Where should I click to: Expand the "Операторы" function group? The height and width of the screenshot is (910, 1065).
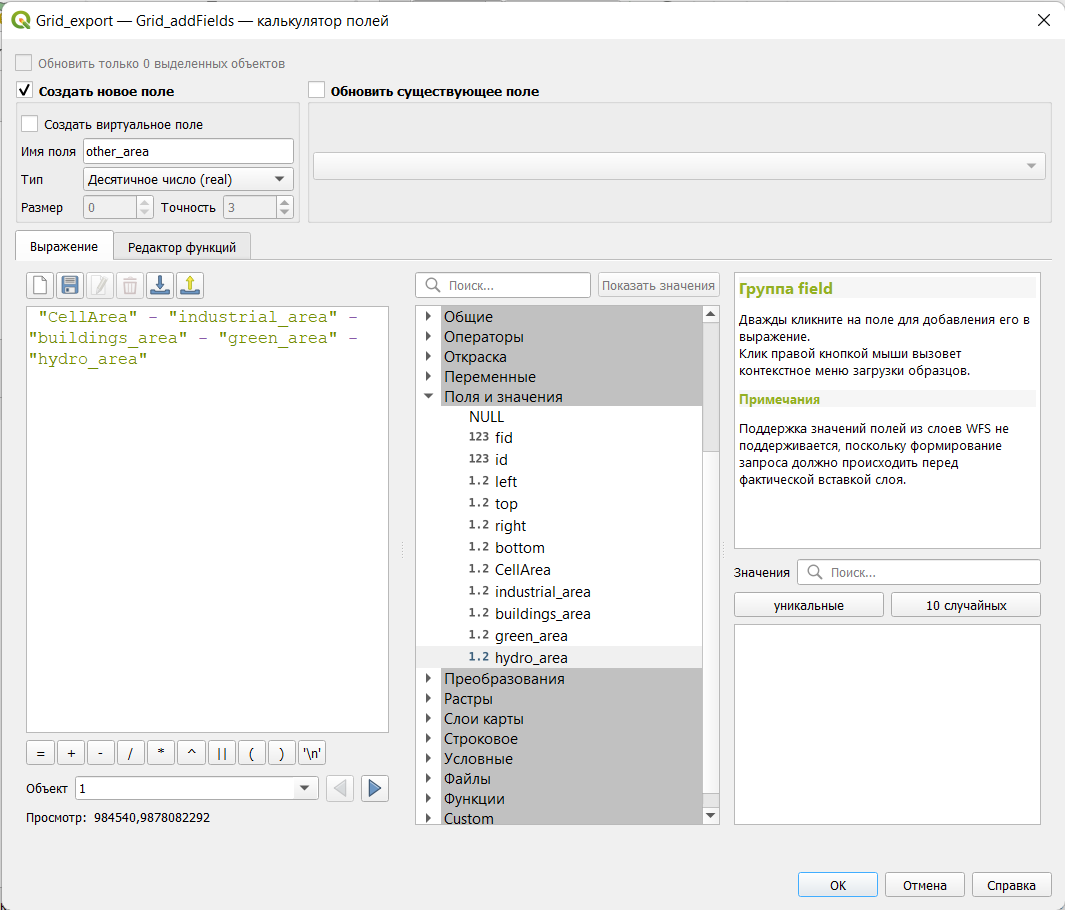[428, 337]
